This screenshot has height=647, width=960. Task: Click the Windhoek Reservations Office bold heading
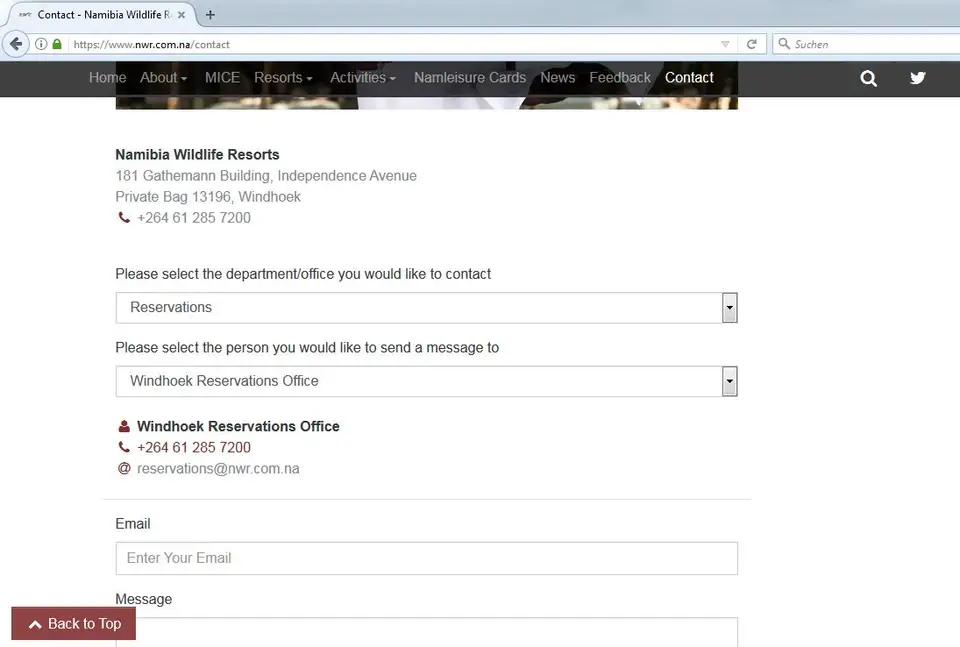point(238,426)
